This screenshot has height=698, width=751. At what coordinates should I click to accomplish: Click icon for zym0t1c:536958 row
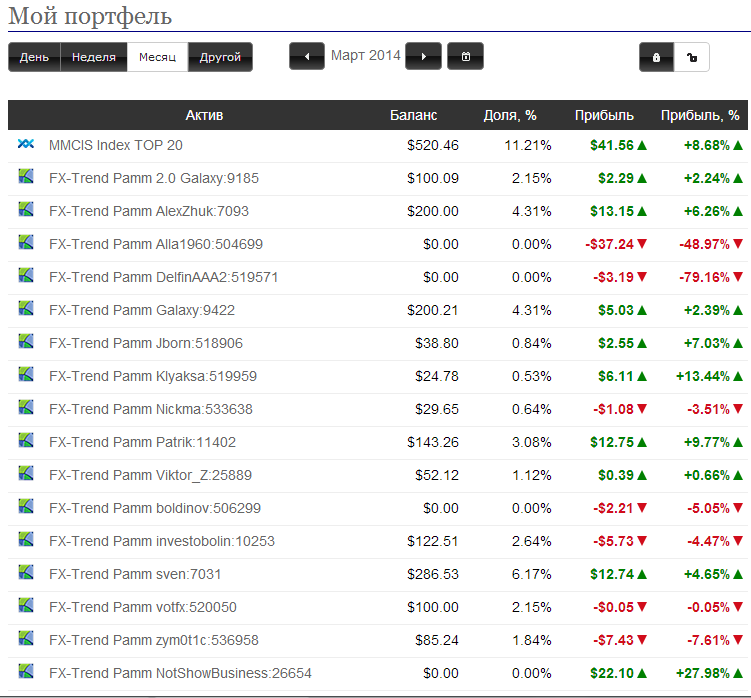pos(26,639)
